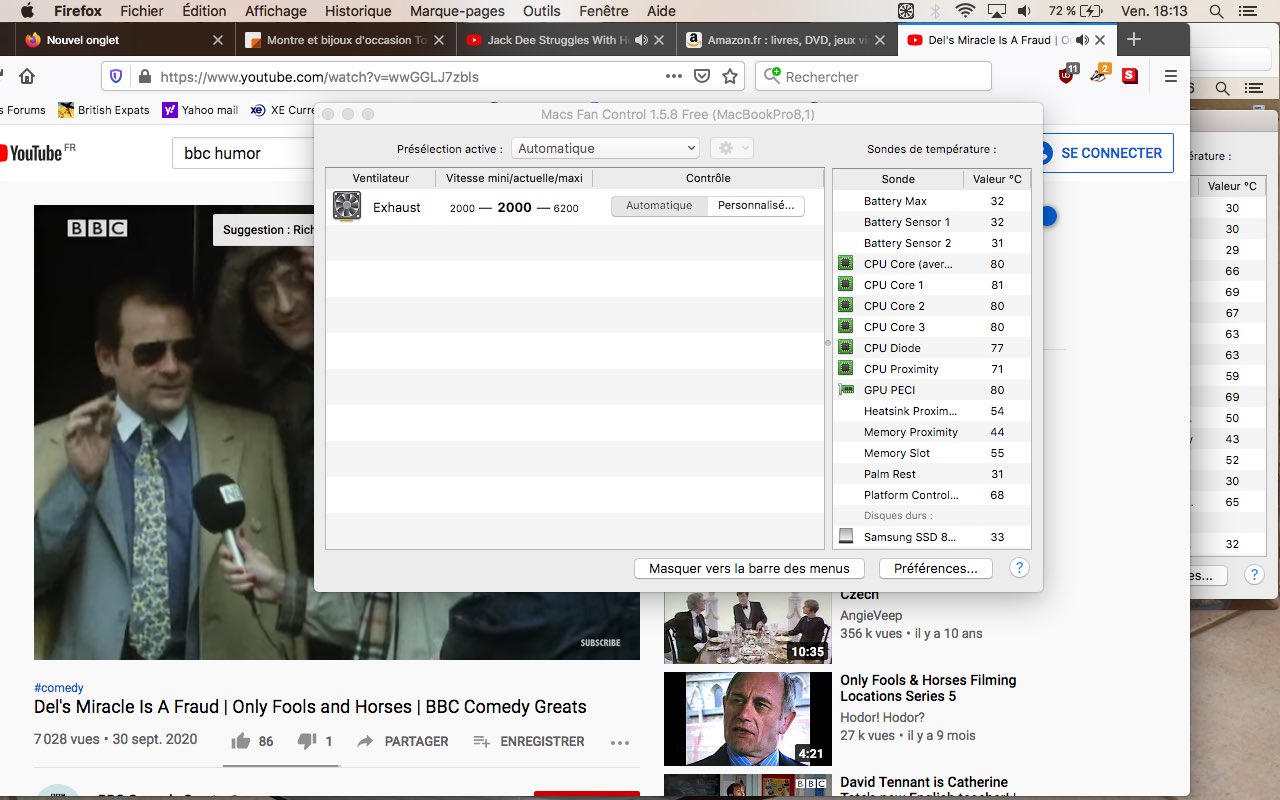
Task: Open Préférences in Macs Fan Control
Action: click(935, 568)
